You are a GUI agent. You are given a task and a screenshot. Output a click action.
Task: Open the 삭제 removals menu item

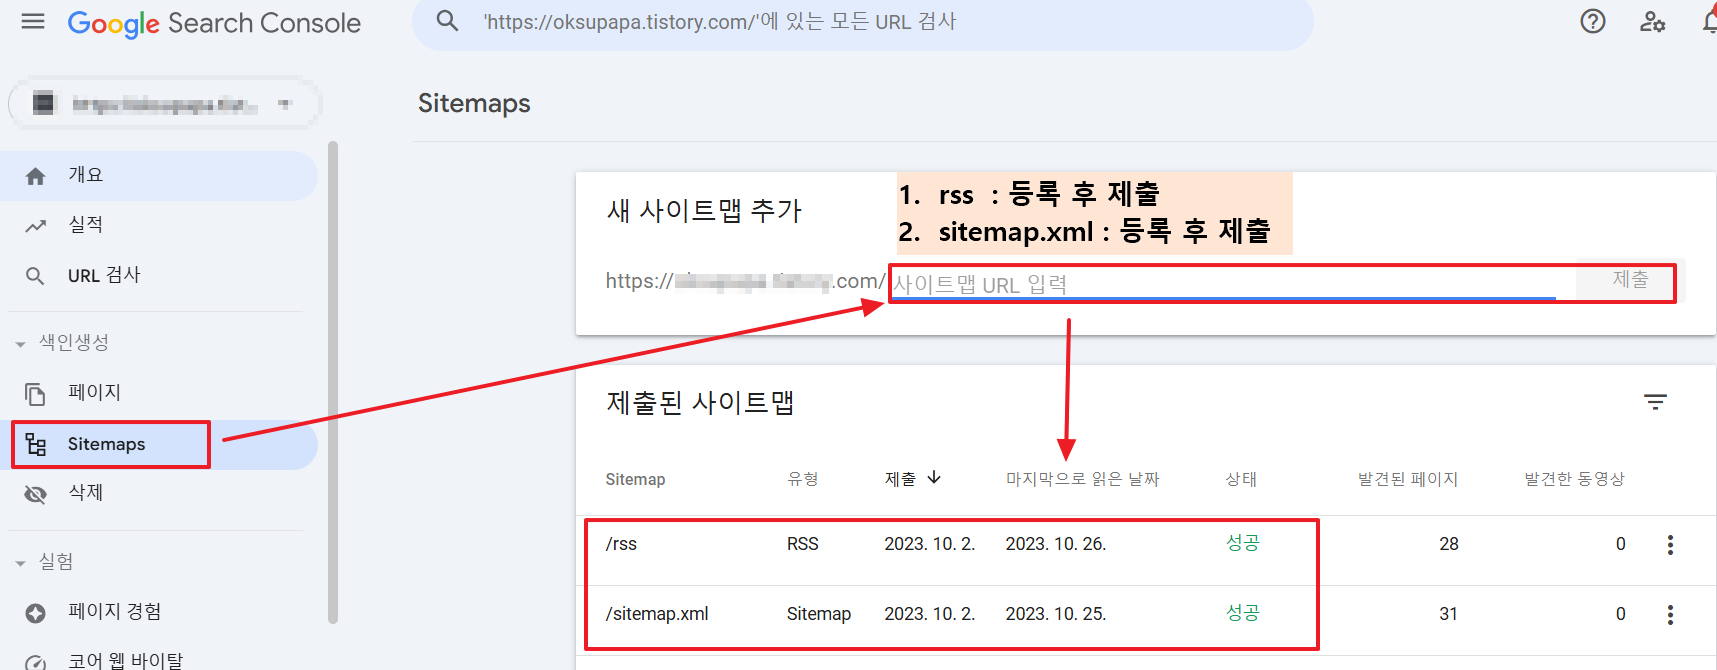[159, 492]
